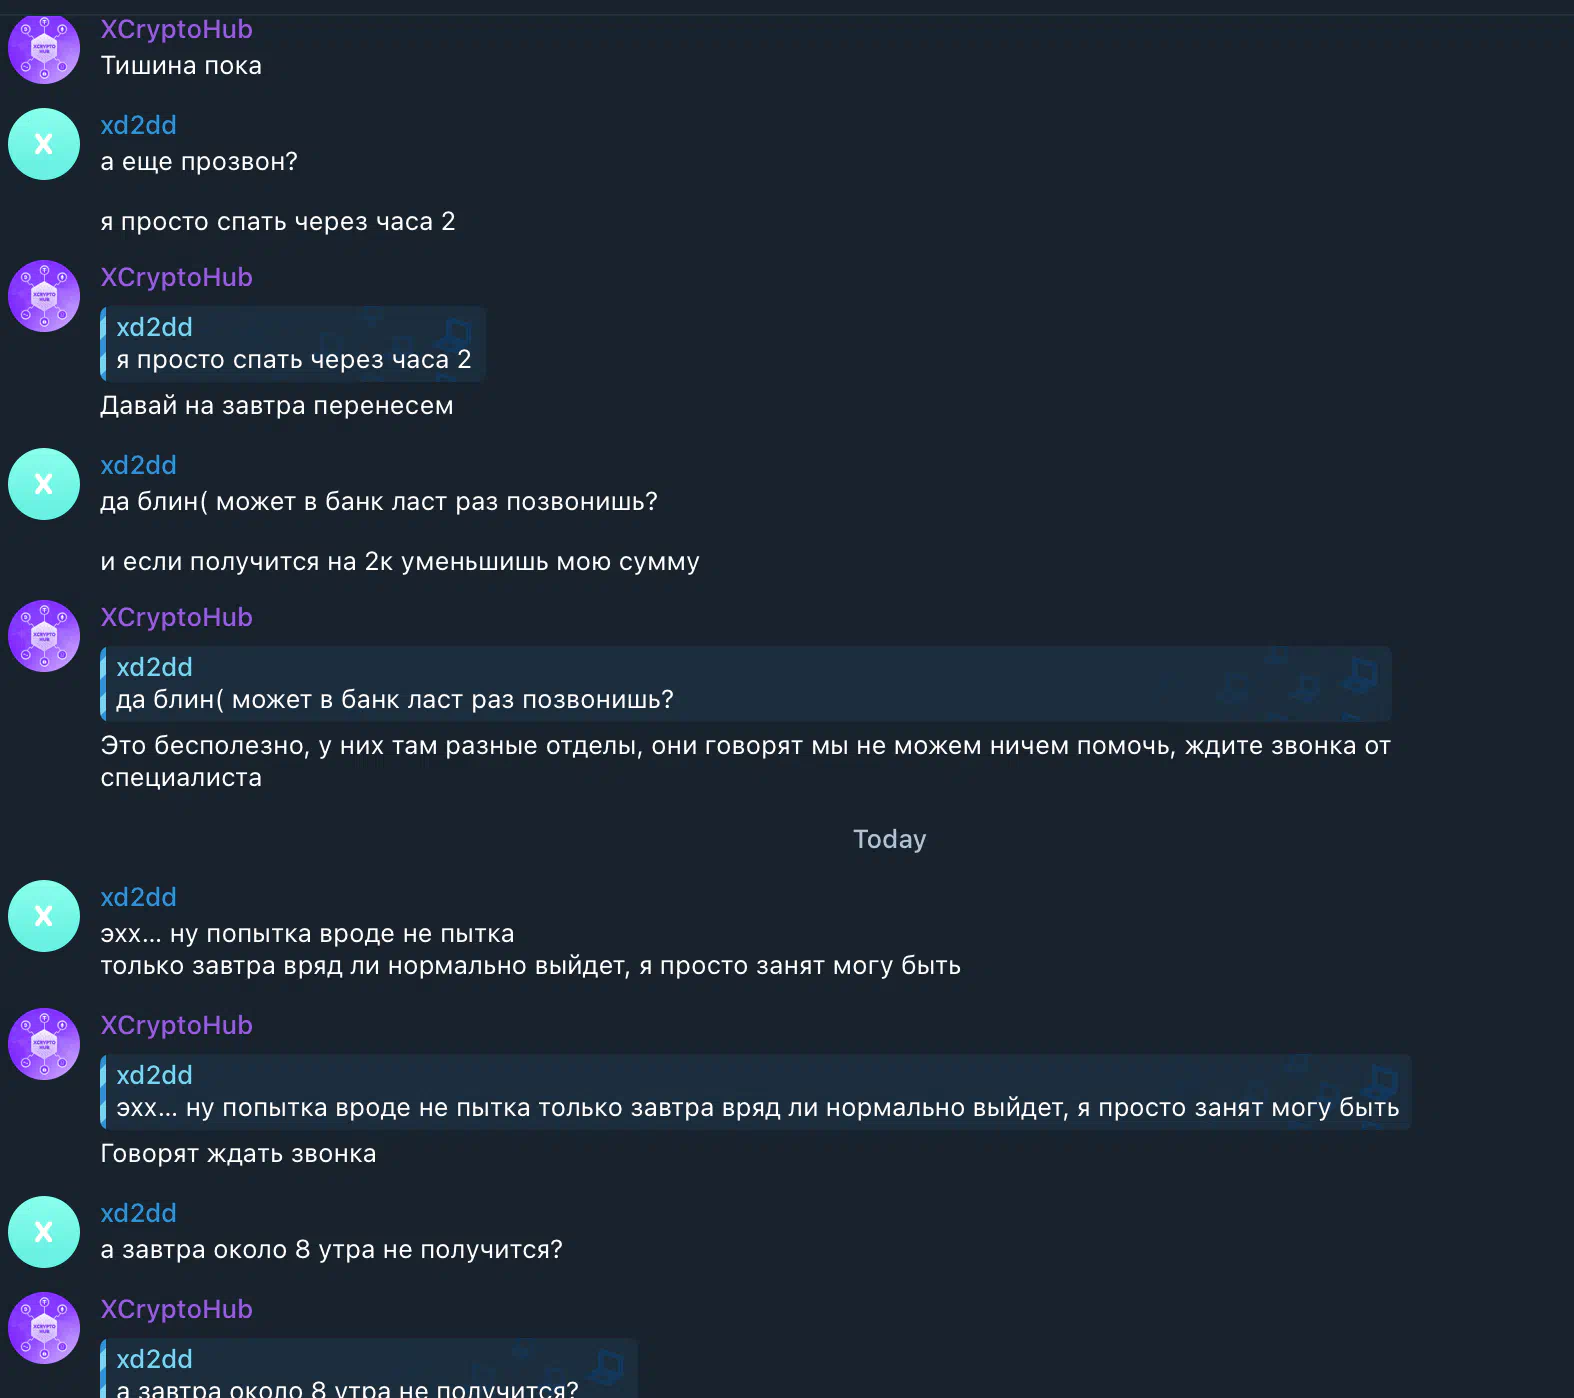
Task: Click the partially visible bottom quoted reply
Action: (368, 1372)
